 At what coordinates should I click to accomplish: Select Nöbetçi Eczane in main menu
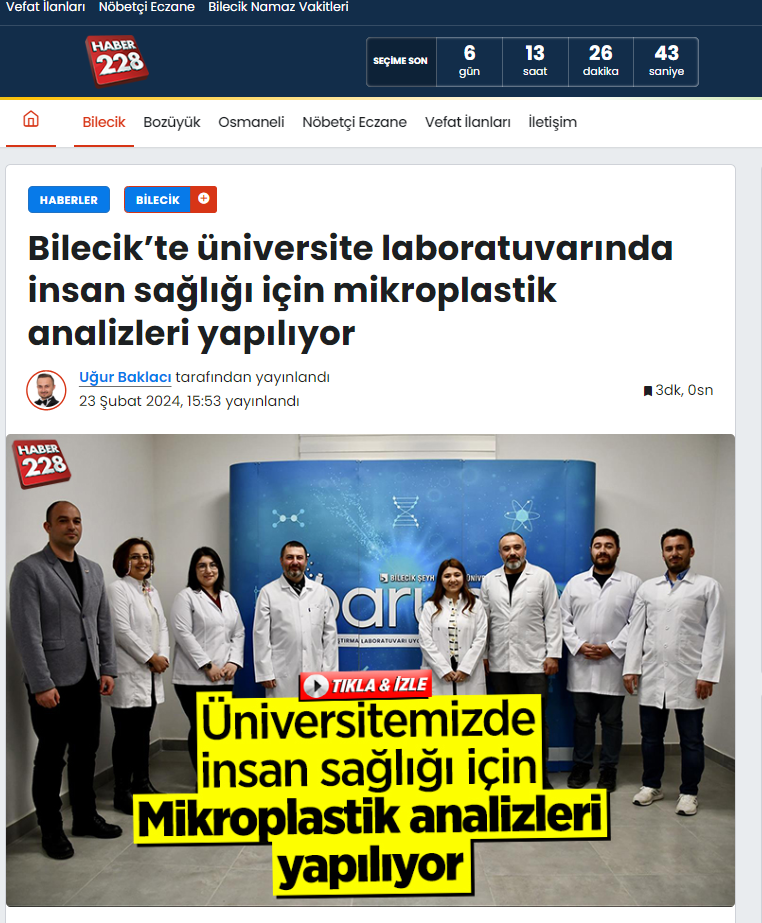(x=355, y=122)
